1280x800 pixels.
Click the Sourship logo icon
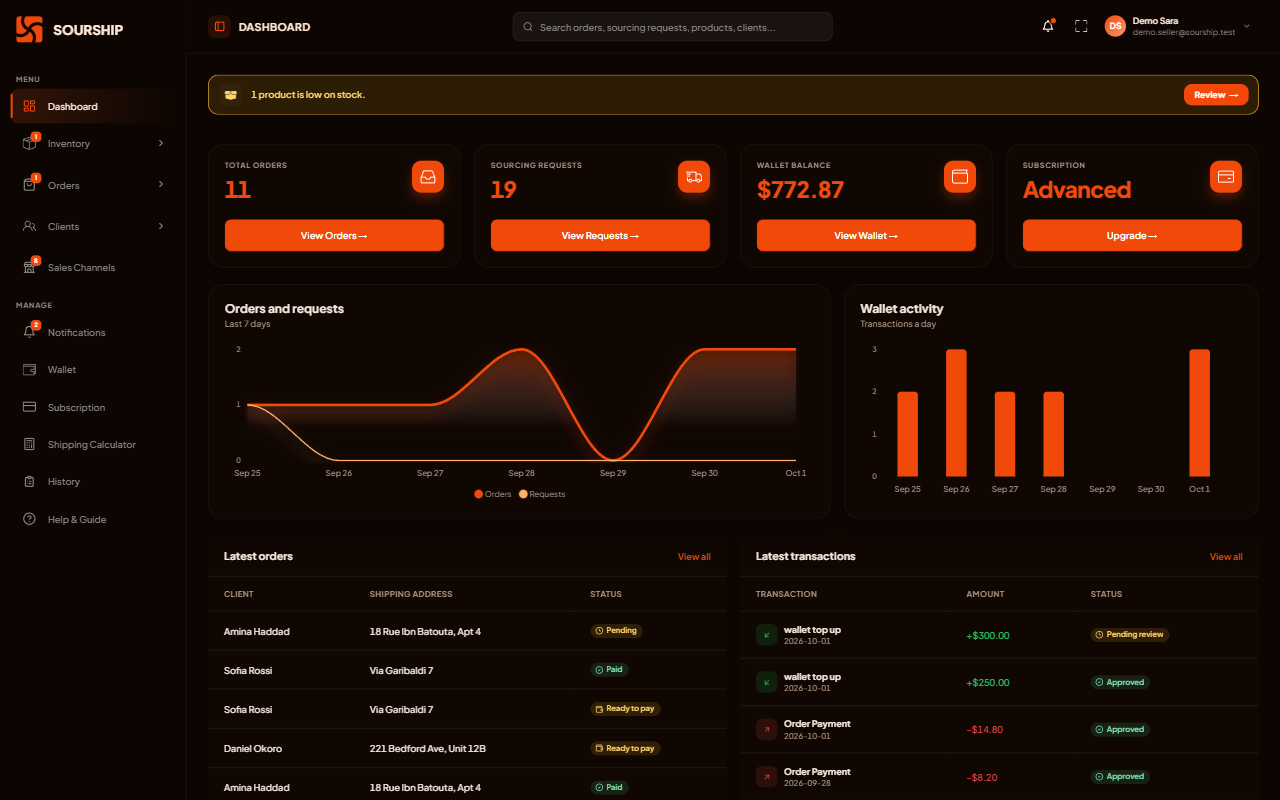[29, 29]
